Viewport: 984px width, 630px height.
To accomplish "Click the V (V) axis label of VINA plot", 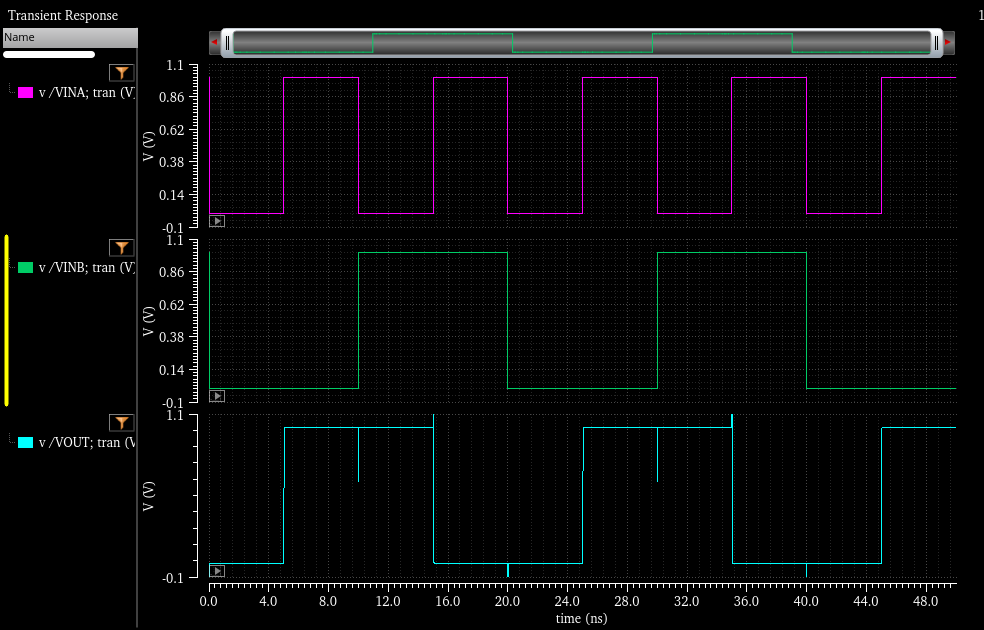I will [x=148, y=146].
